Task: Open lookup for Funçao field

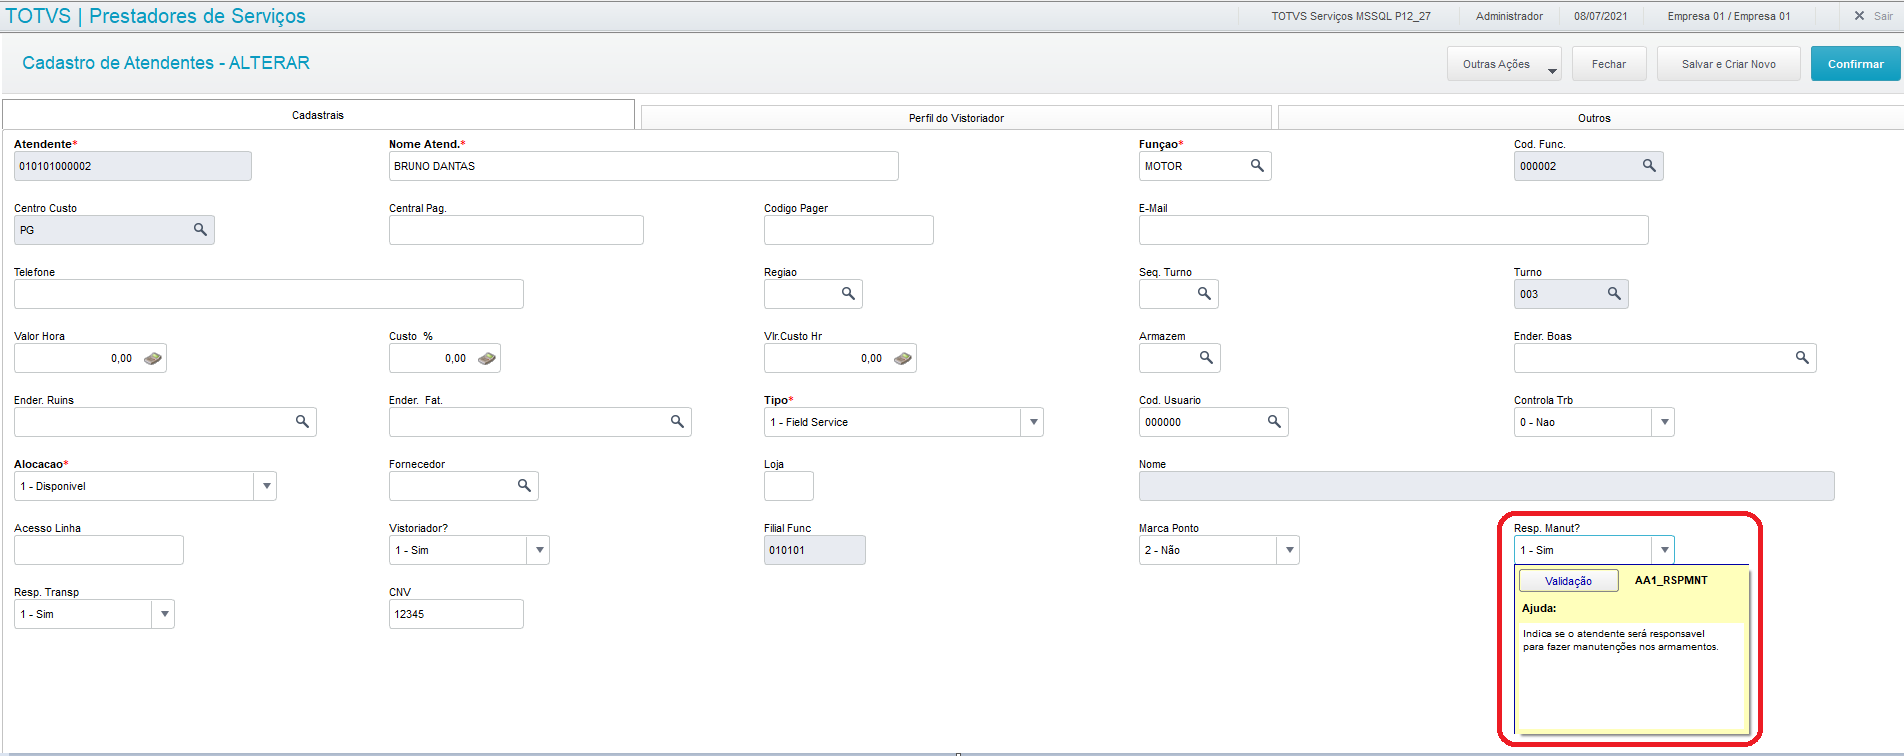Action: coord(1257,166)
